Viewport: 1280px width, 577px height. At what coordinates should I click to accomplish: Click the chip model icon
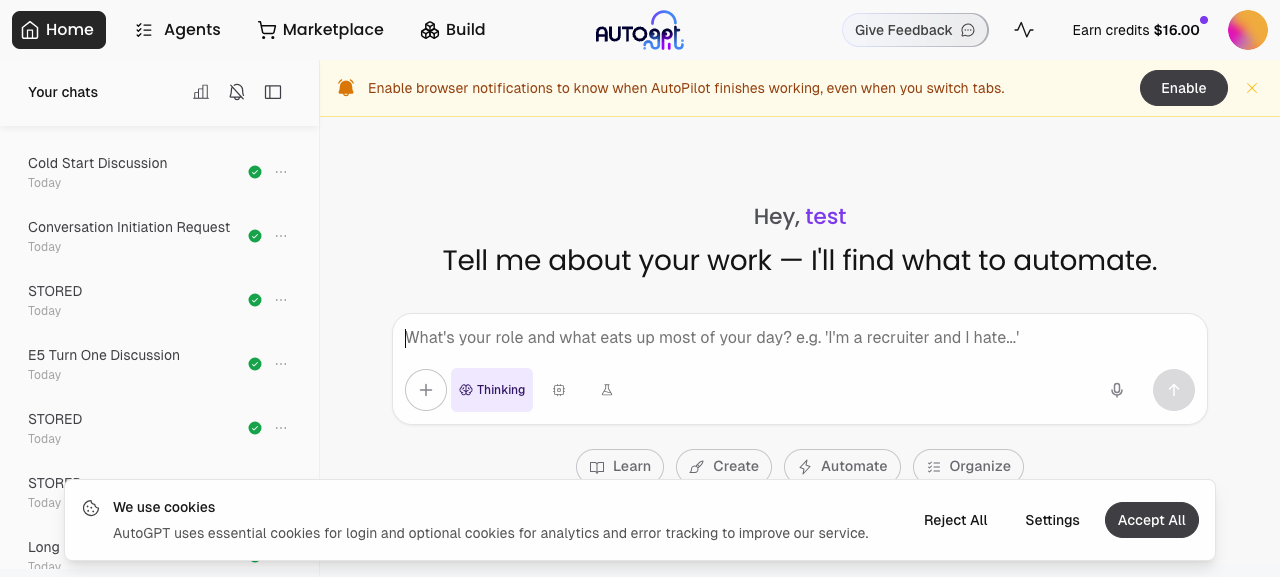click(x=559, y=390)
